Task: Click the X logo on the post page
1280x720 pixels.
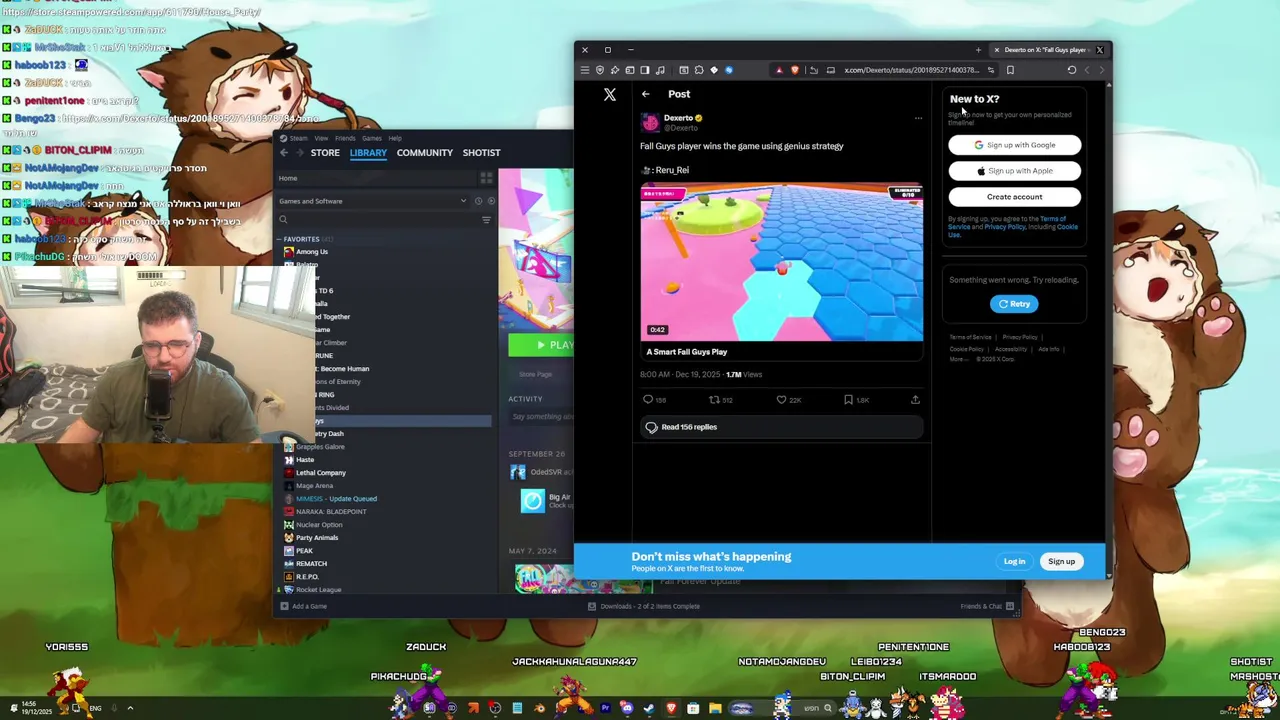Action: click(x=610, y=94)
